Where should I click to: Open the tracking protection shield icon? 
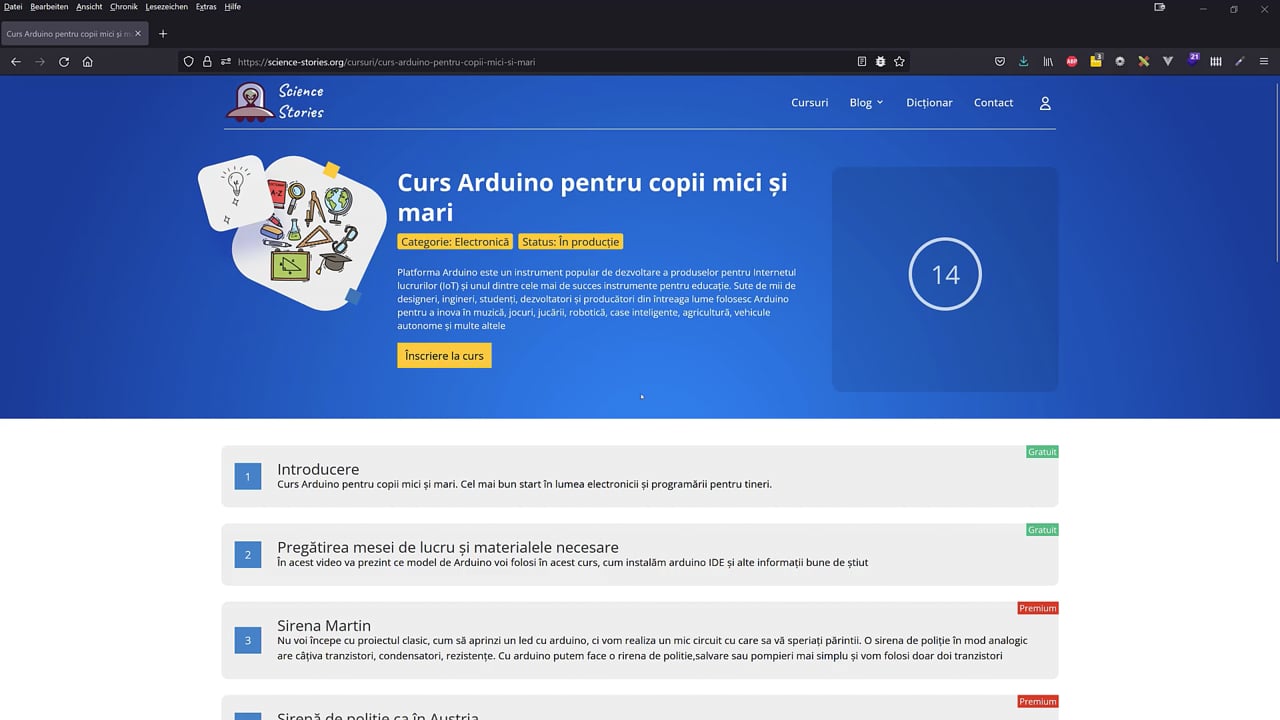click(x=188, y=62)
